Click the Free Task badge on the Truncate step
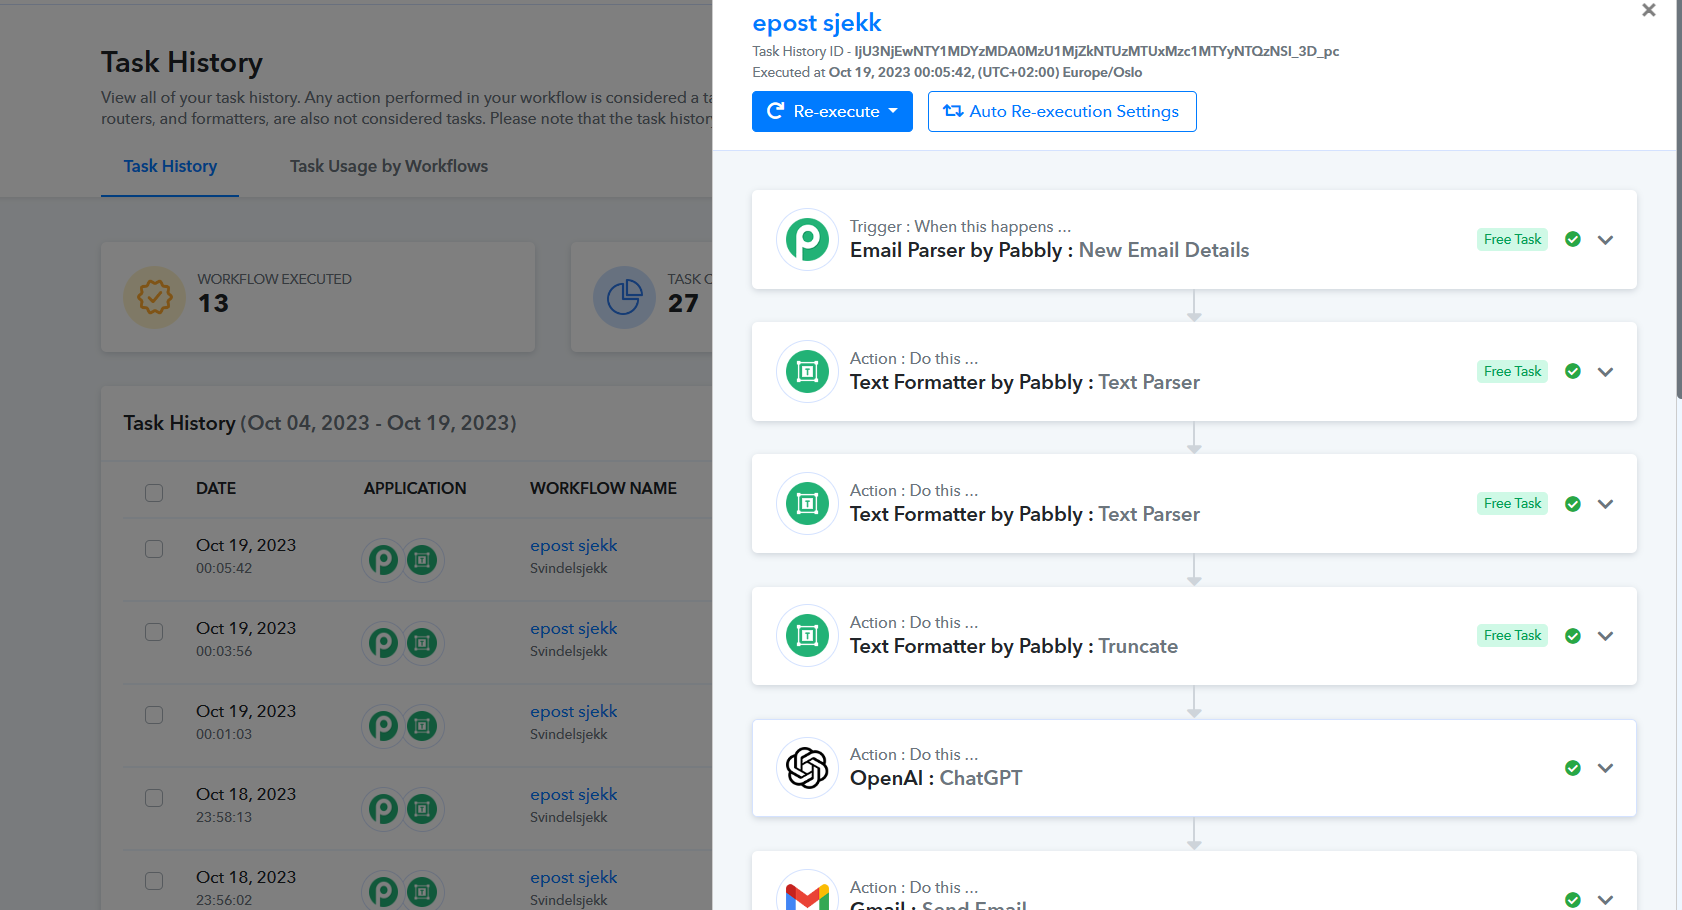The height and width of the screenshot is (910, 1682). pyautogui.click(x=1512, y=635)
